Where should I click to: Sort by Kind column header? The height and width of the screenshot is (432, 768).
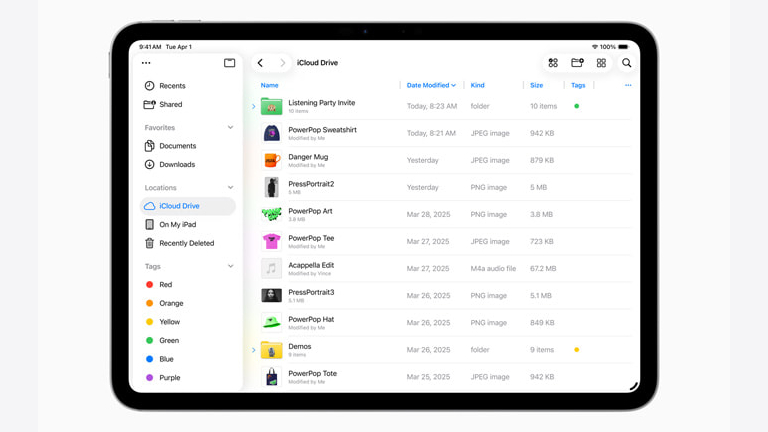pyautogui.click(x=478, y=85)
